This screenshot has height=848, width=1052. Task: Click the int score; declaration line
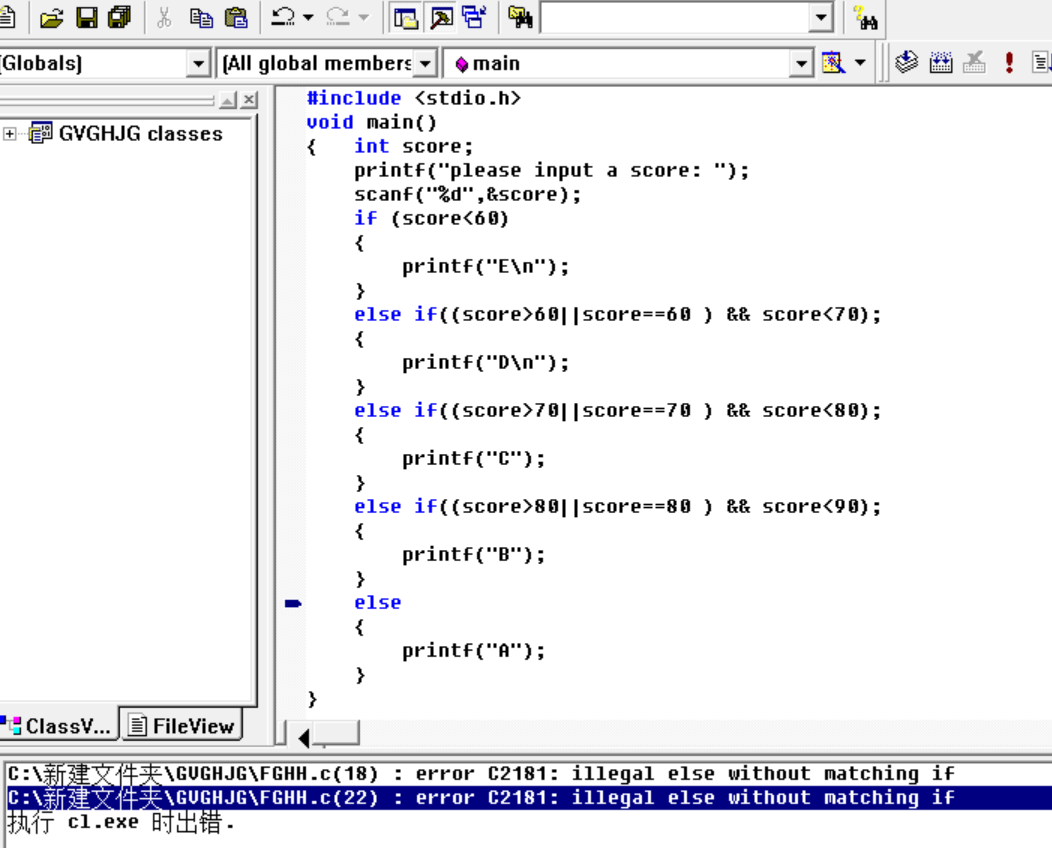tap(413, 146)
